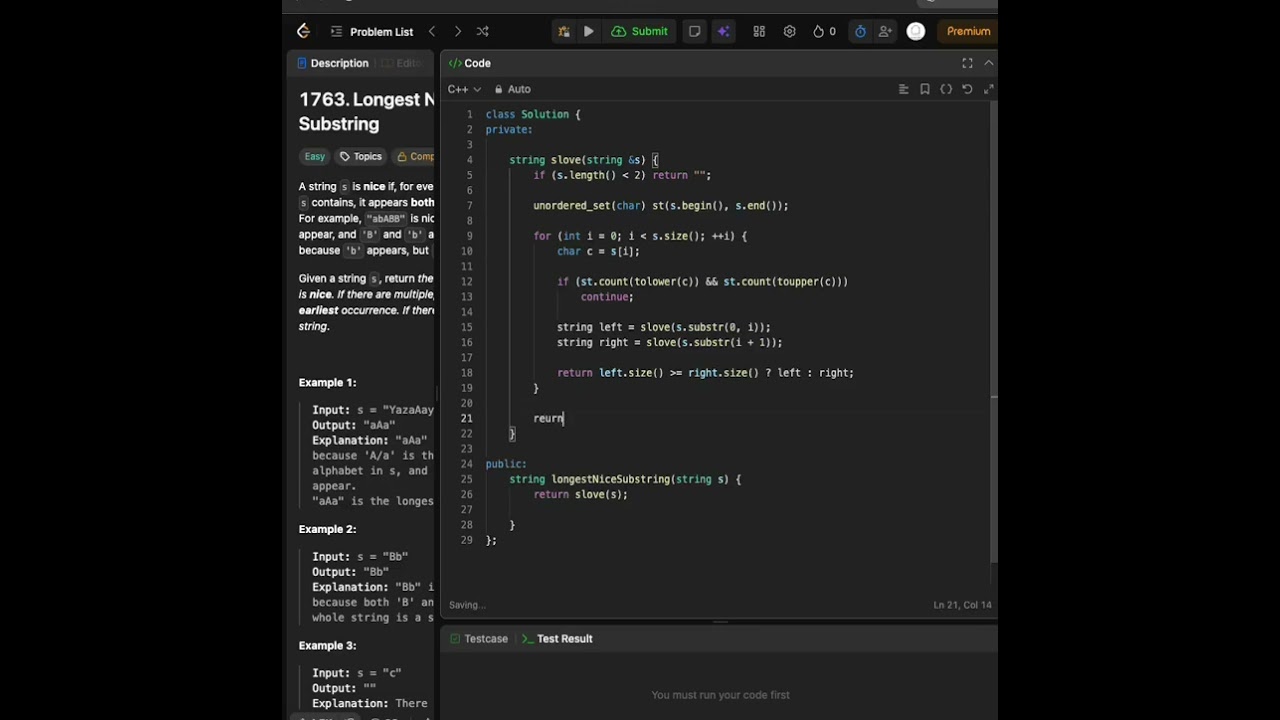Open the AI sparkle assistant icon
Viewport: 1280px width, 720px height.
723,31
